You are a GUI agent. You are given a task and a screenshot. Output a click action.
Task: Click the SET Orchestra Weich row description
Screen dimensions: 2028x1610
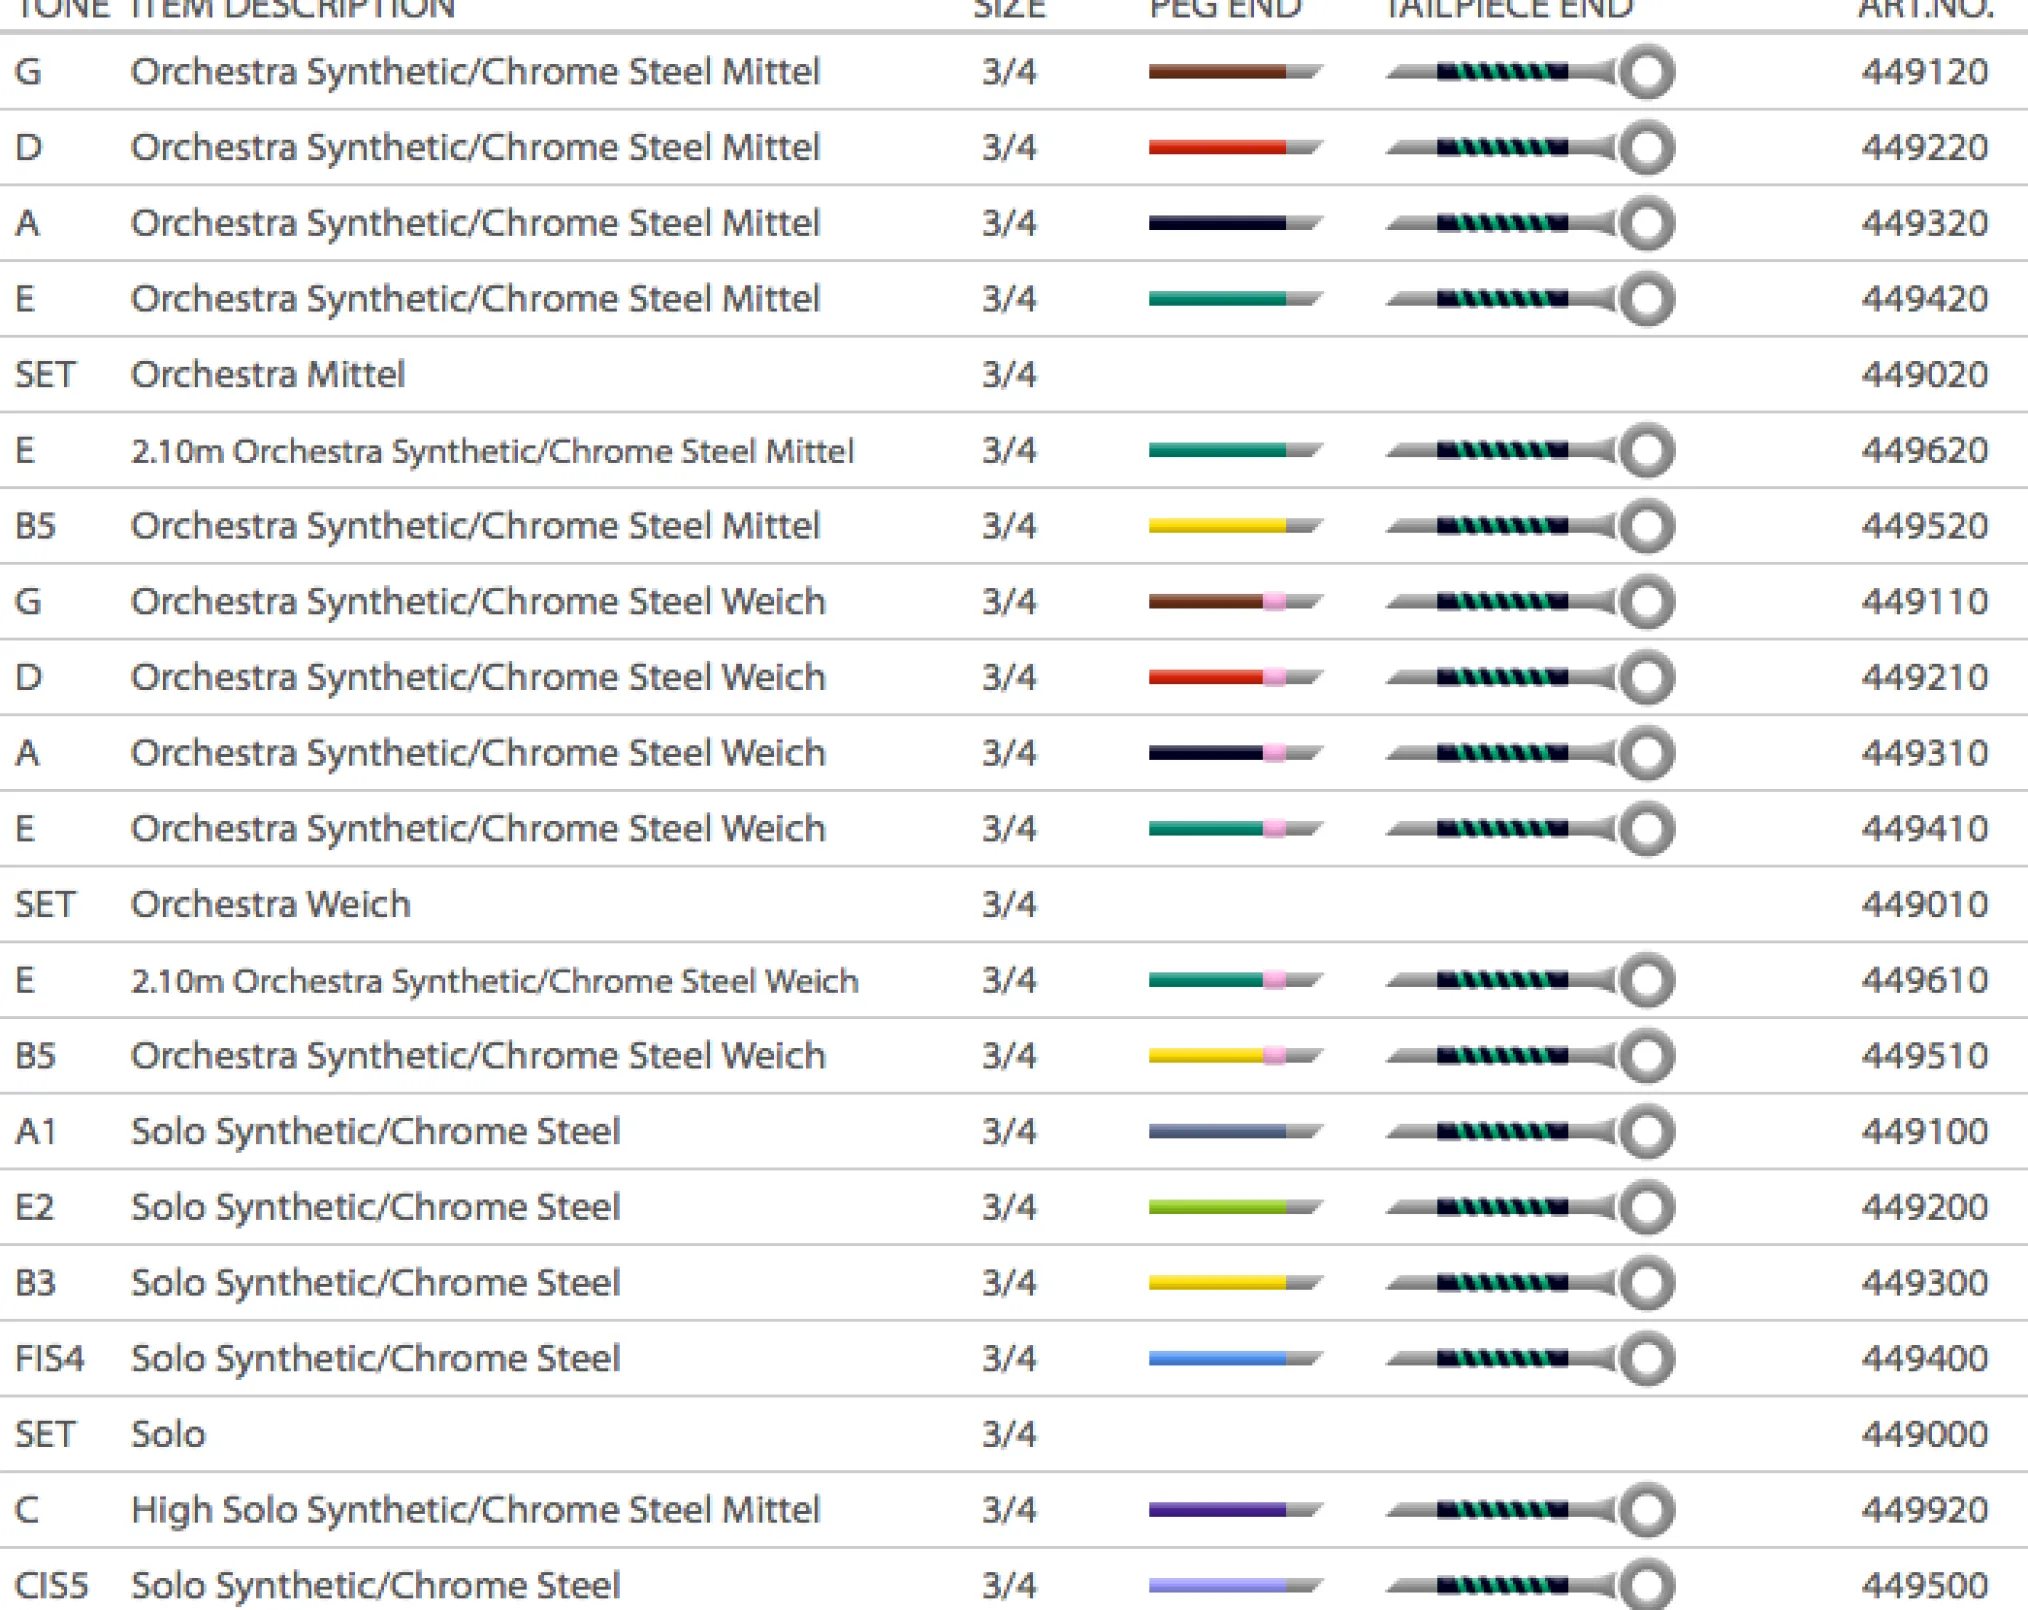click(270, 904)
